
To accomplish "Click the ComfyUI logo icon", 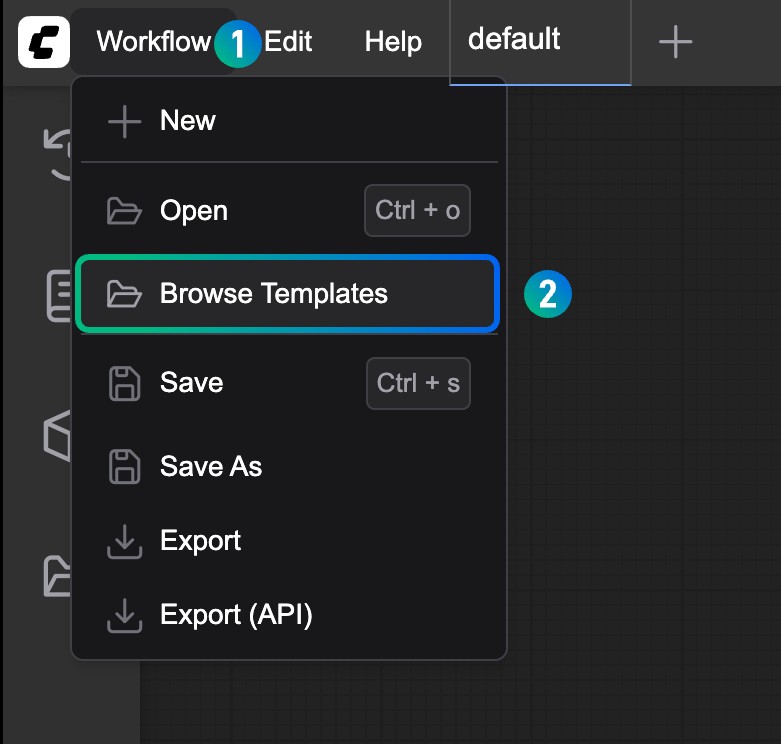I will [x=43, y=42].
